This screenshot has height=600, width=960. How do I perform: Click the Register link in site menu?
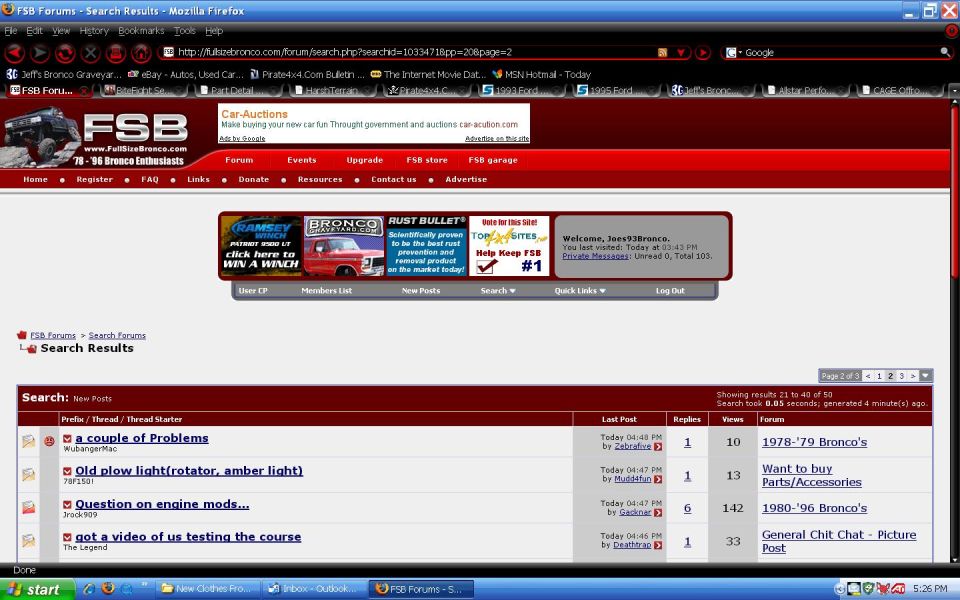tap(94, 179)
